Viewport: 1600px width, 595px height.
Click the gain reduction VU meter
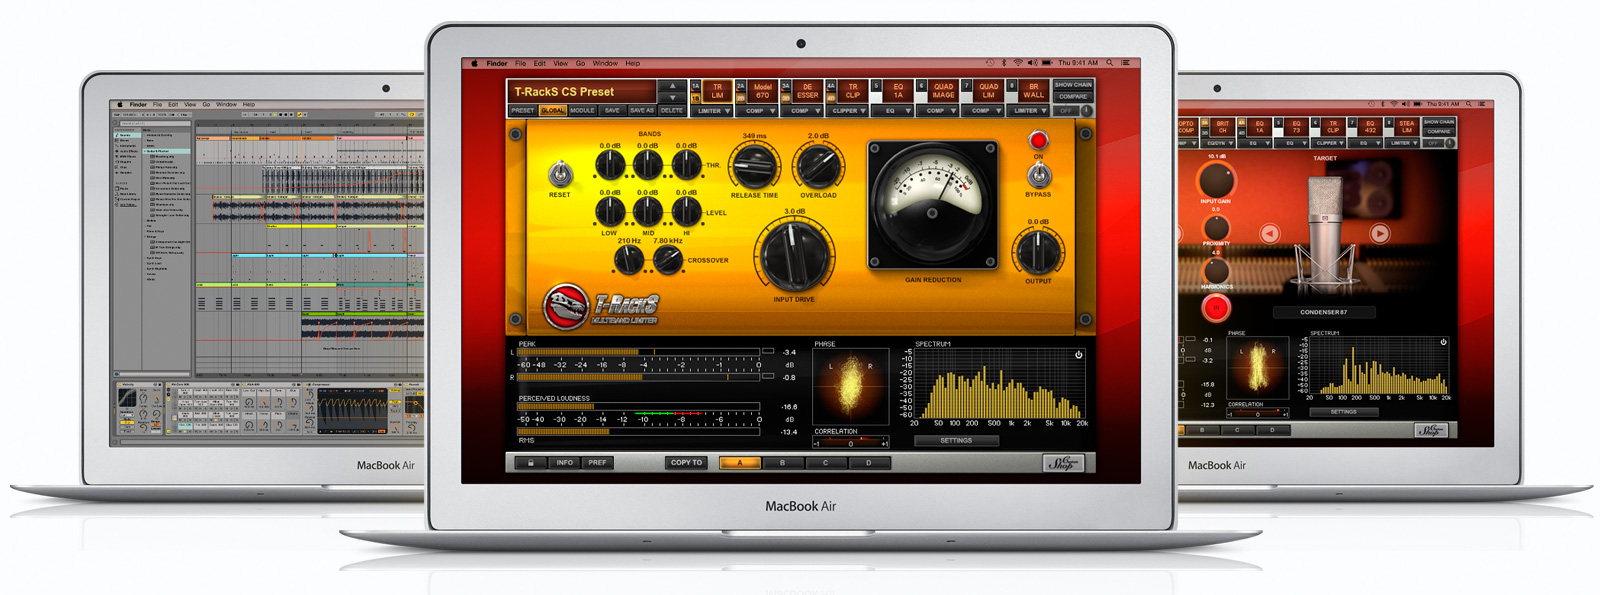pyautogui.click(x=933, y=205)
